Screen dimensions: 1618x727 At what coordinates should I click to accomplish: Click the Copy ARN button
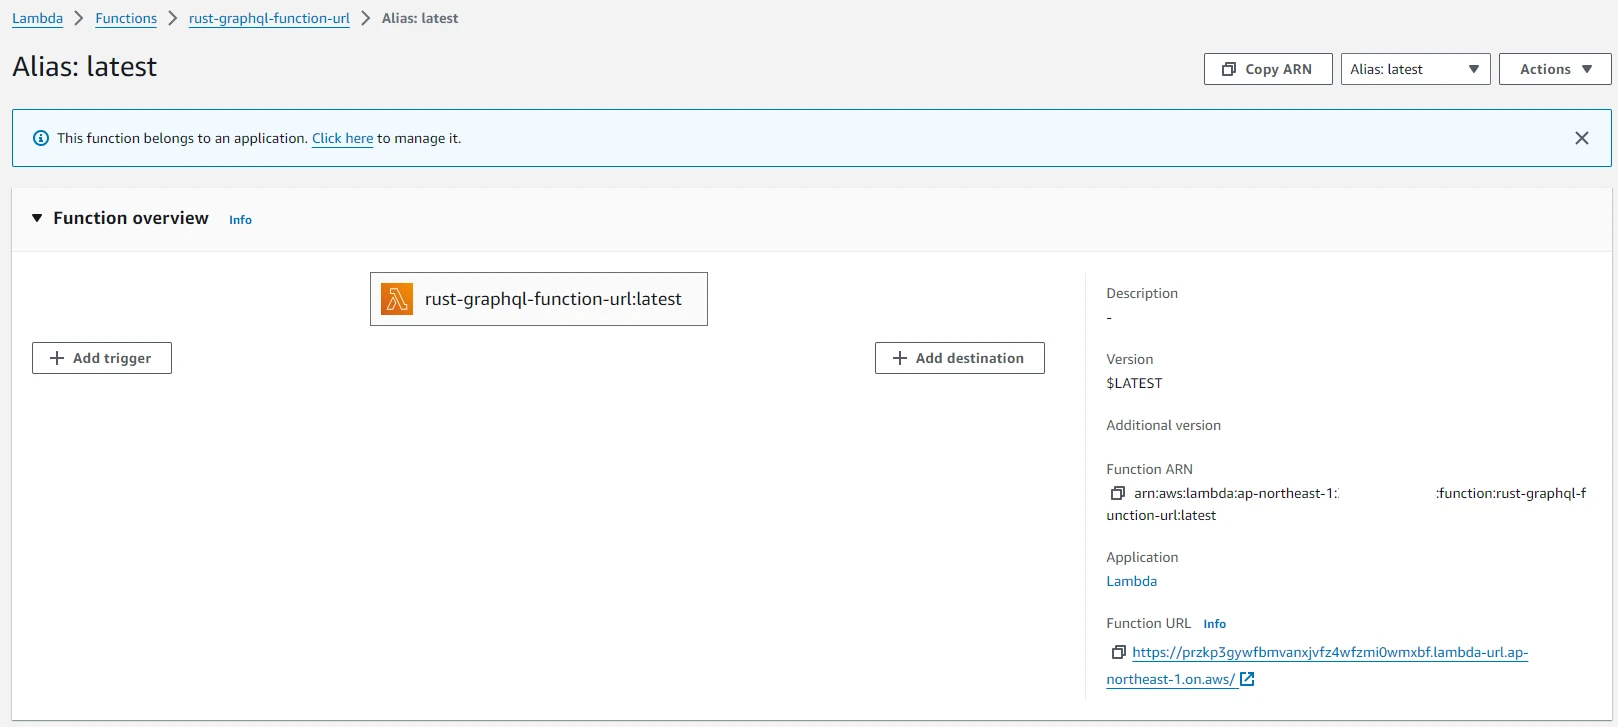[1267, 69]
